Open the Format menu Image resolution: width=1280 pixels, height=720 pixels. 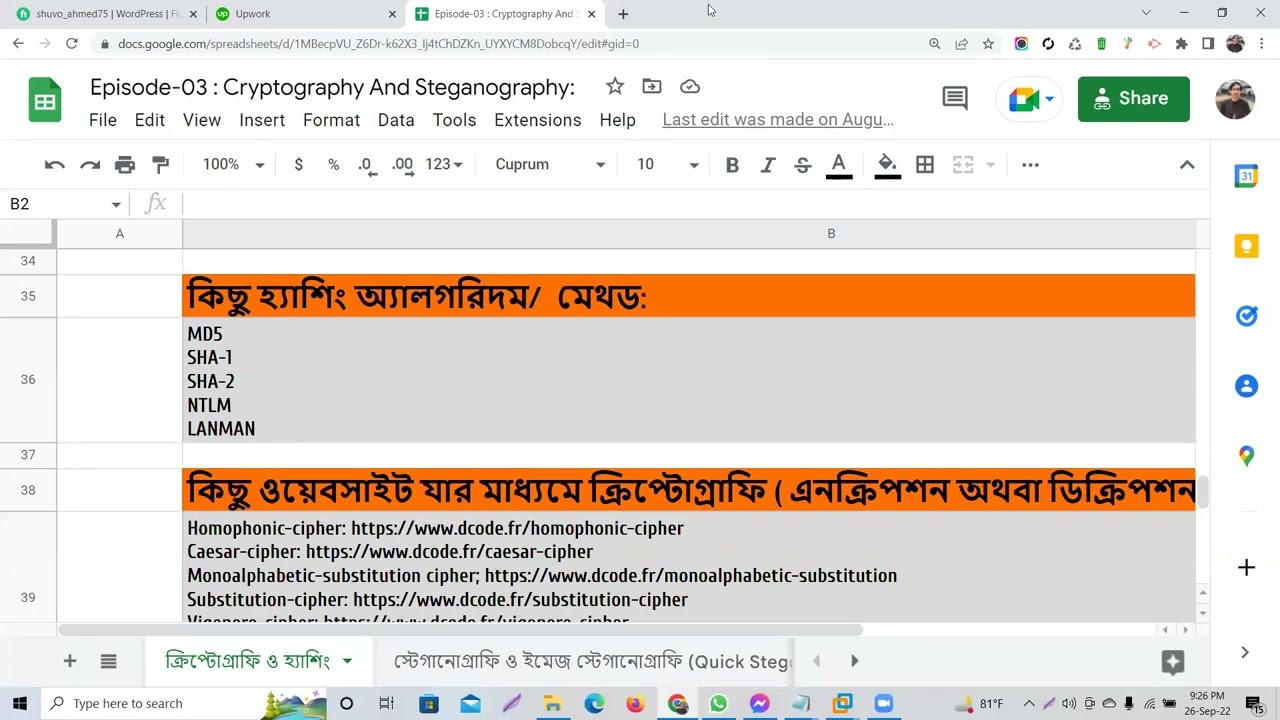click(x=331, y=120)
